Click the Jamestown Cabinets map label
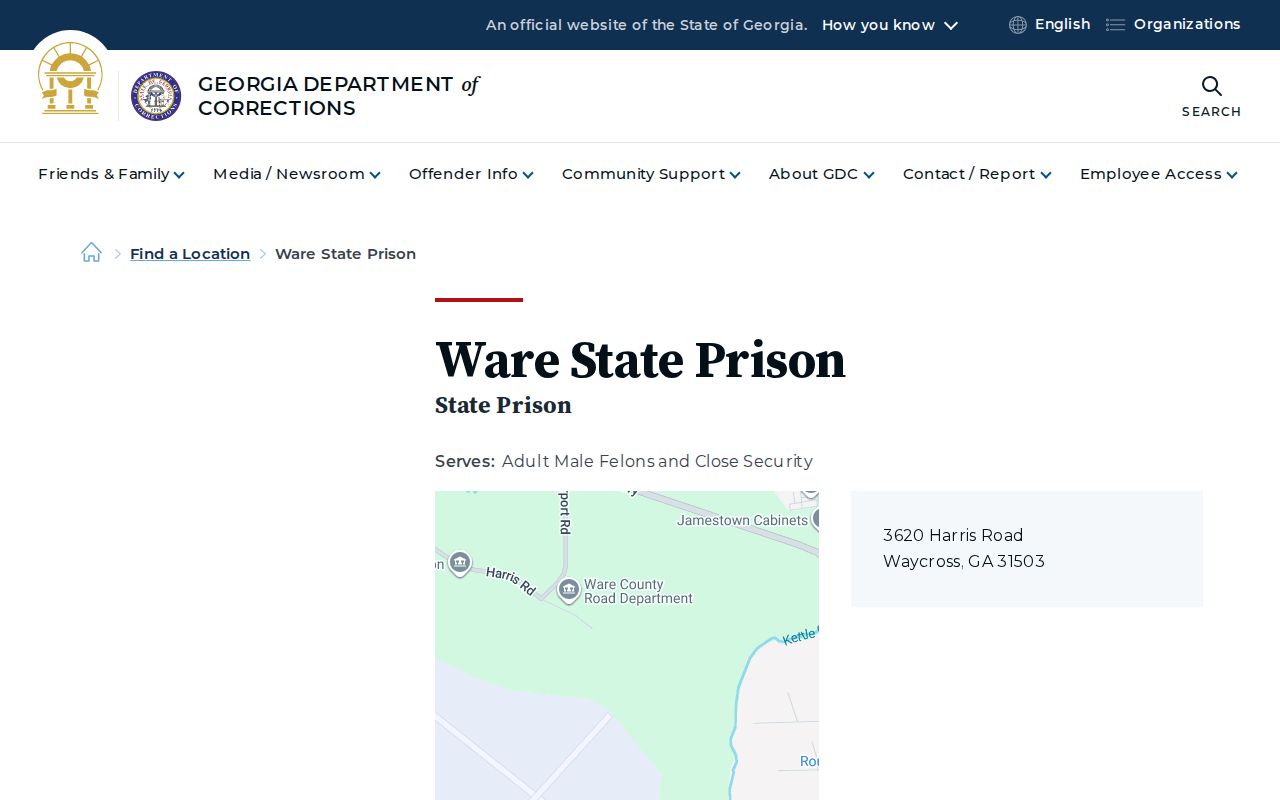Viewport: 1280px width, 800px height. [x=742, y=520]
